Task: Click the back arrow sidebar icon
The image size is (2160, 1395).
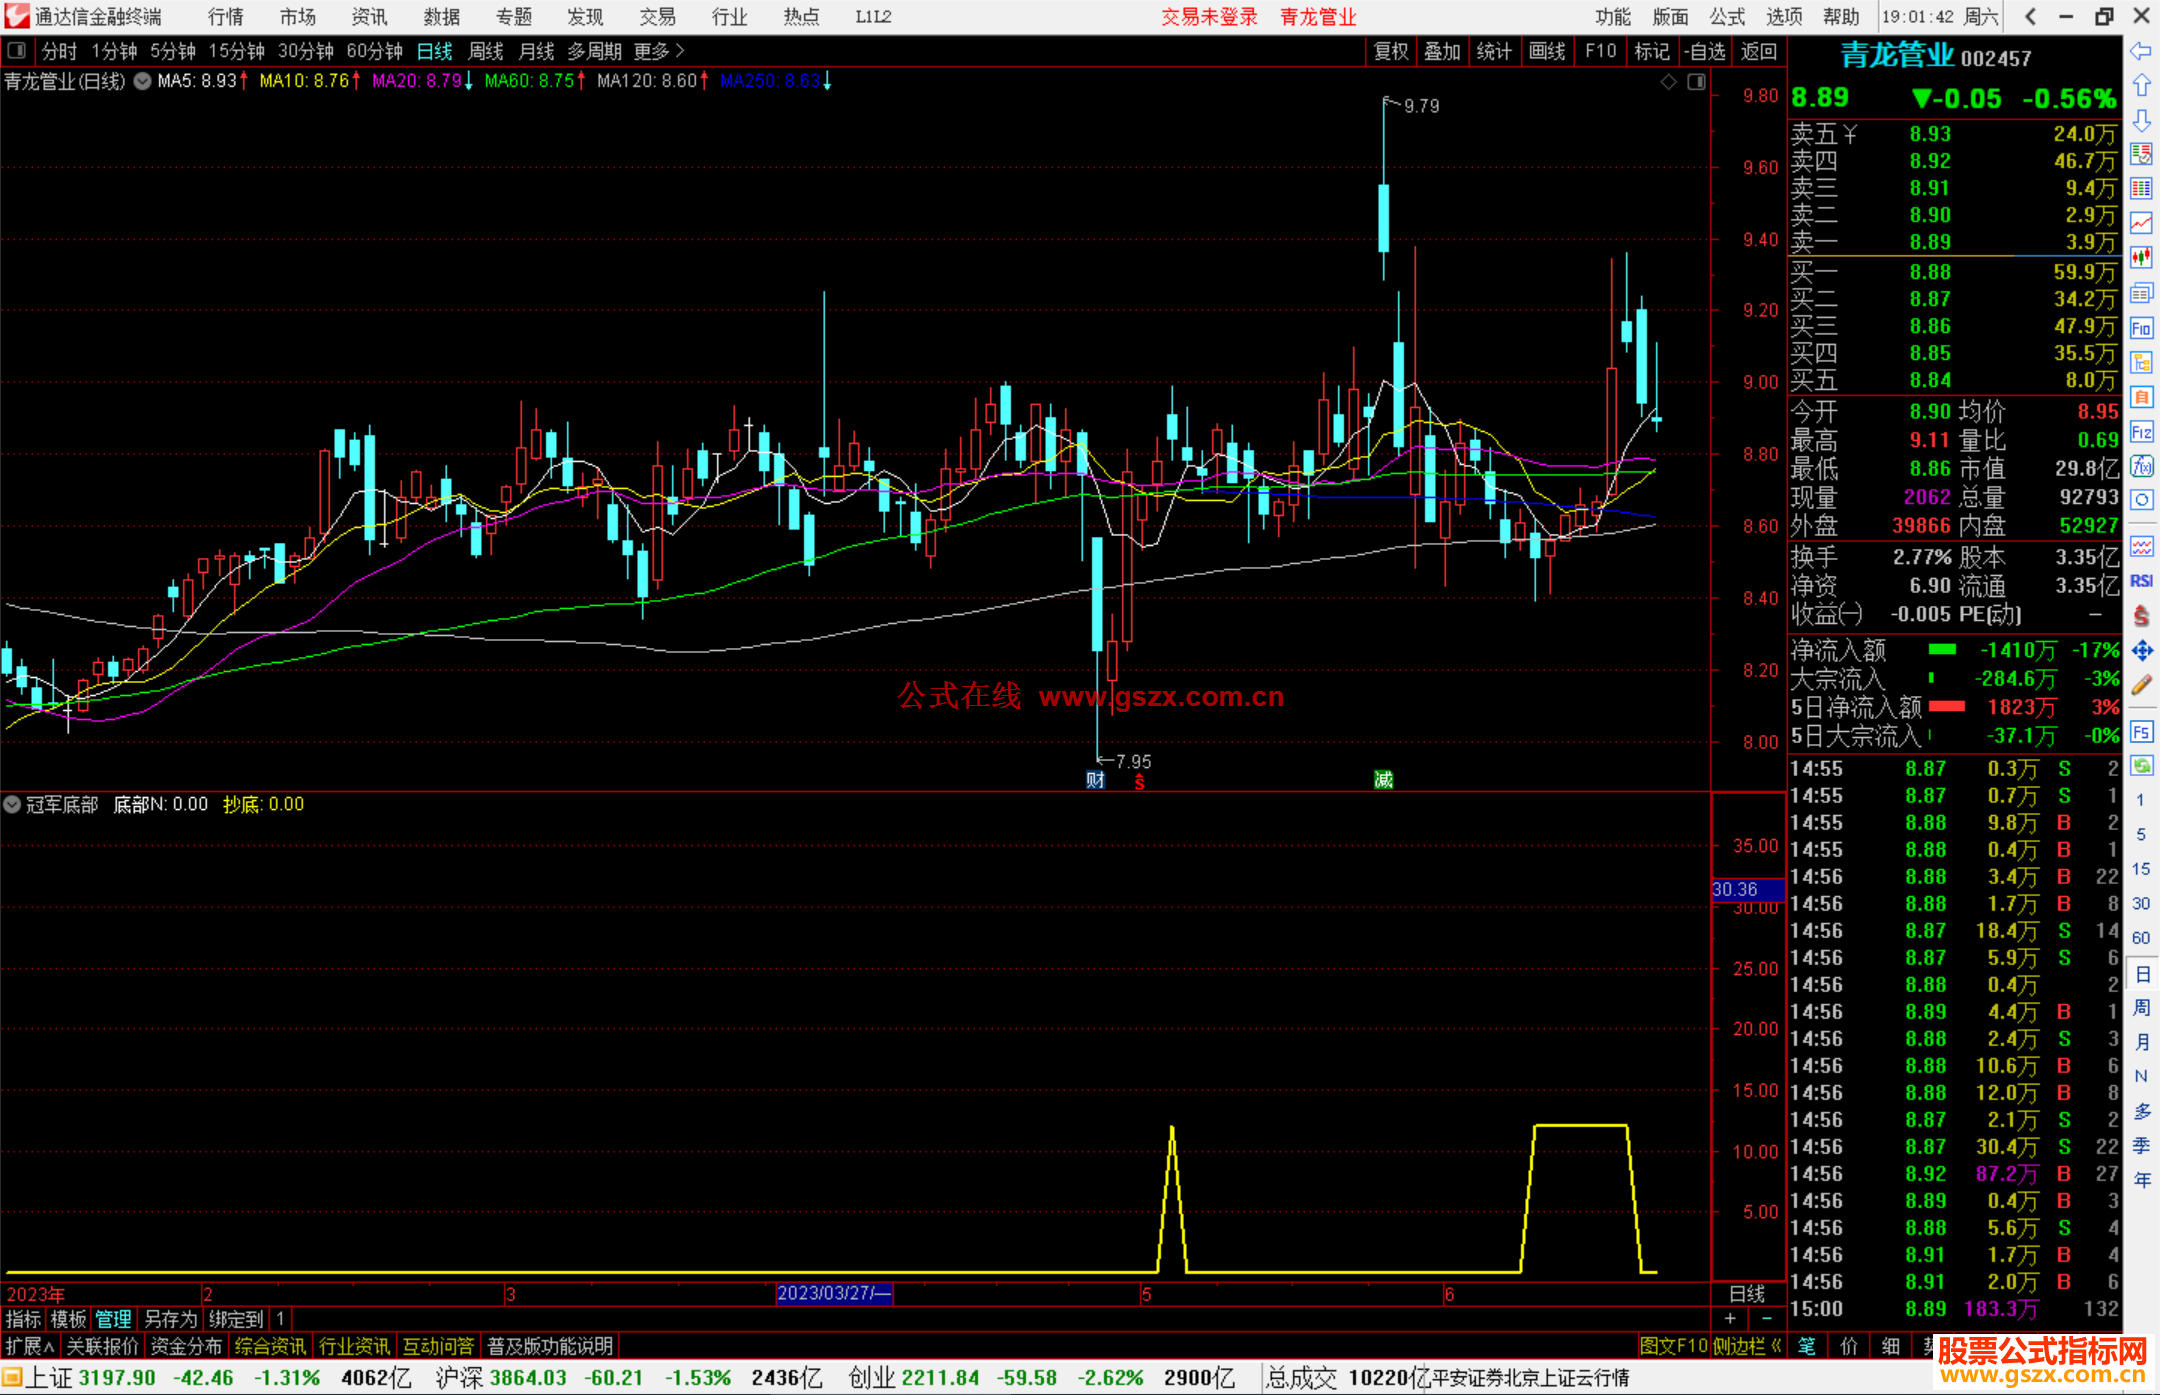Action: (x=2141, y=51)
